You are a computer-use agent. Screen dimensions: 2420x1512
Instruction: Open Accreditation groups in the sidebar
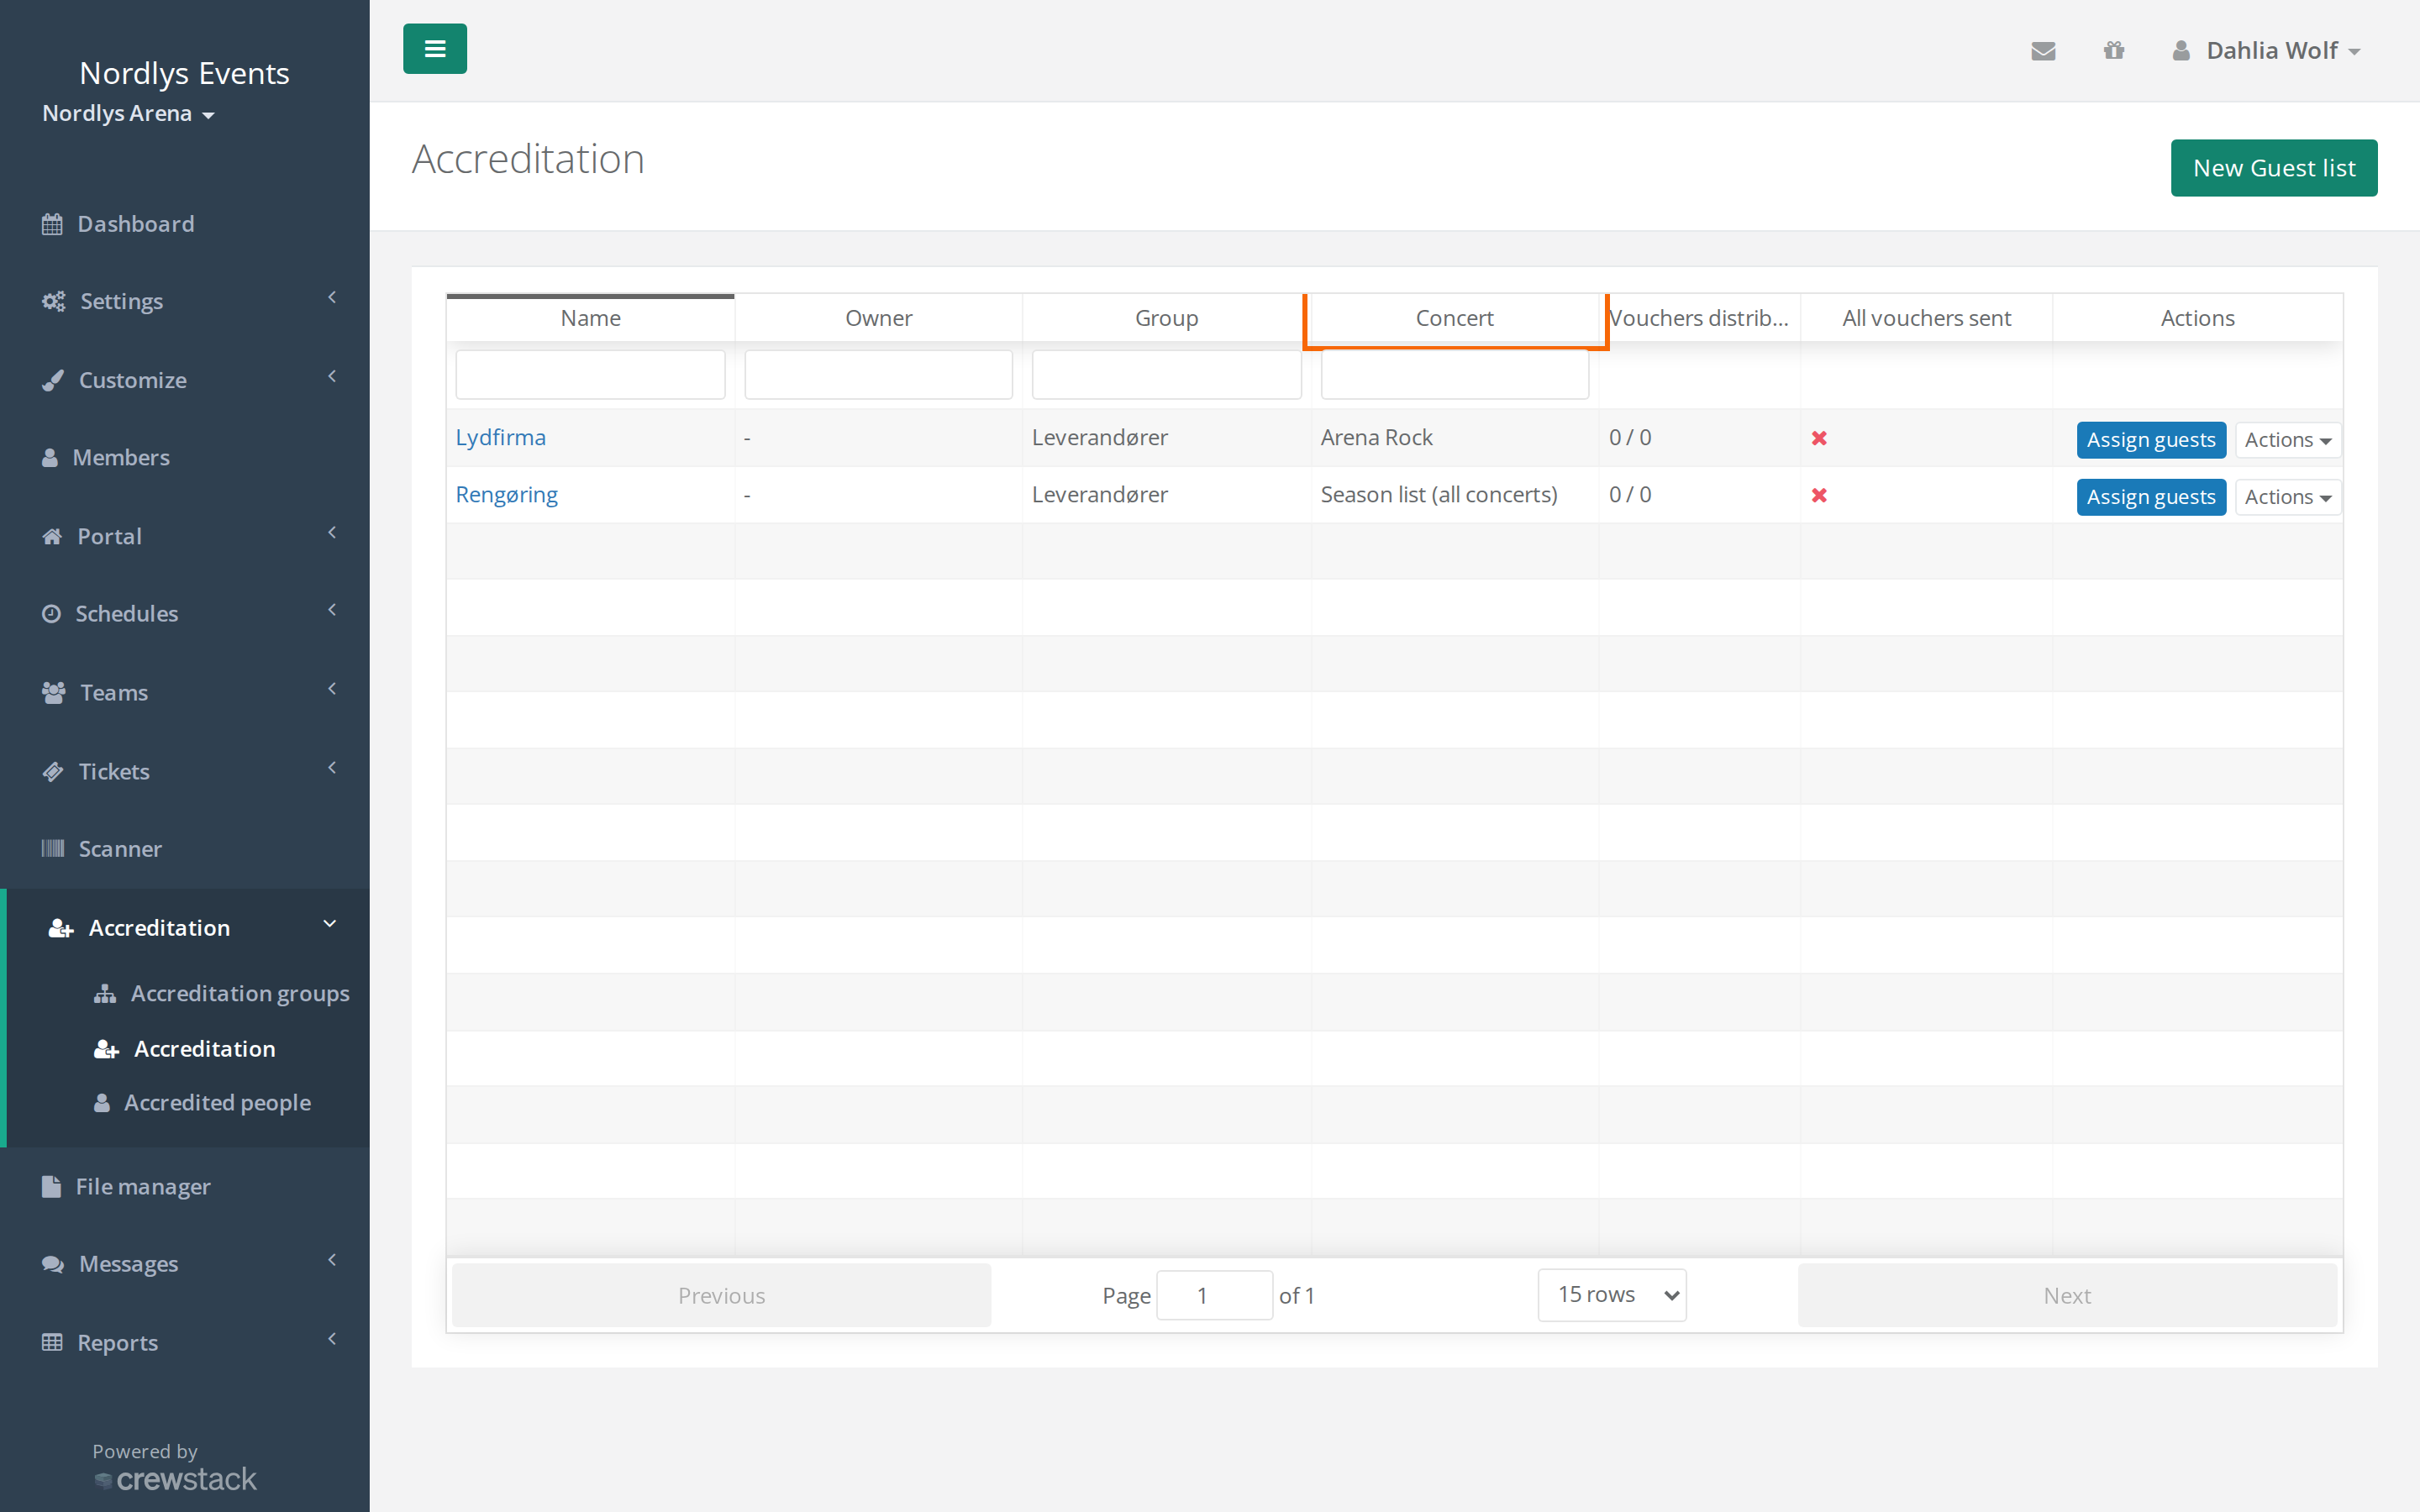click(240, 993)
